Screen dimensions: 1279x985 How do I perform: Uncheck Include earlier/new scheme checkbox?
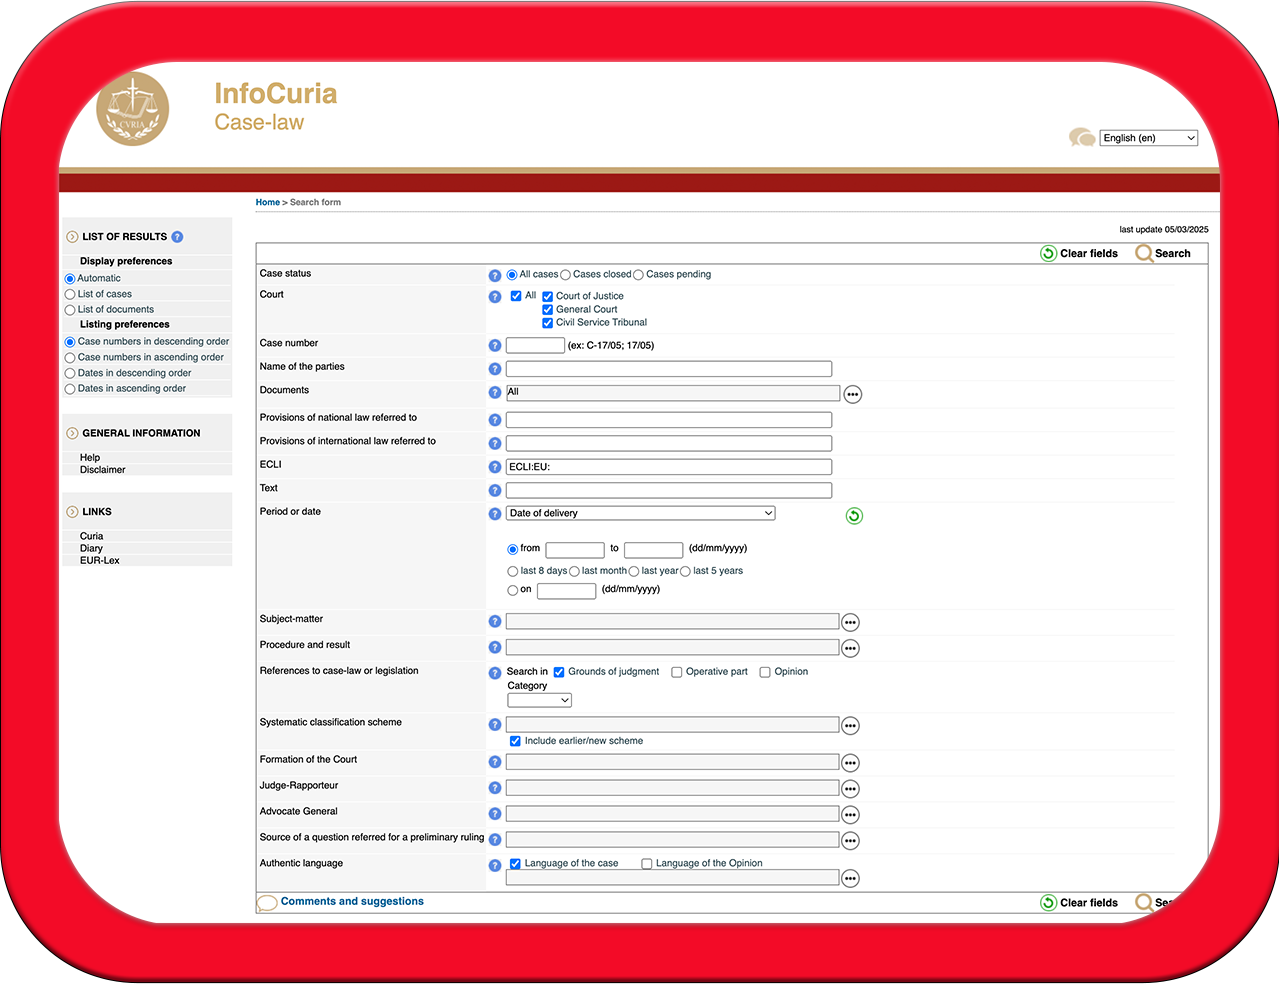515,741
